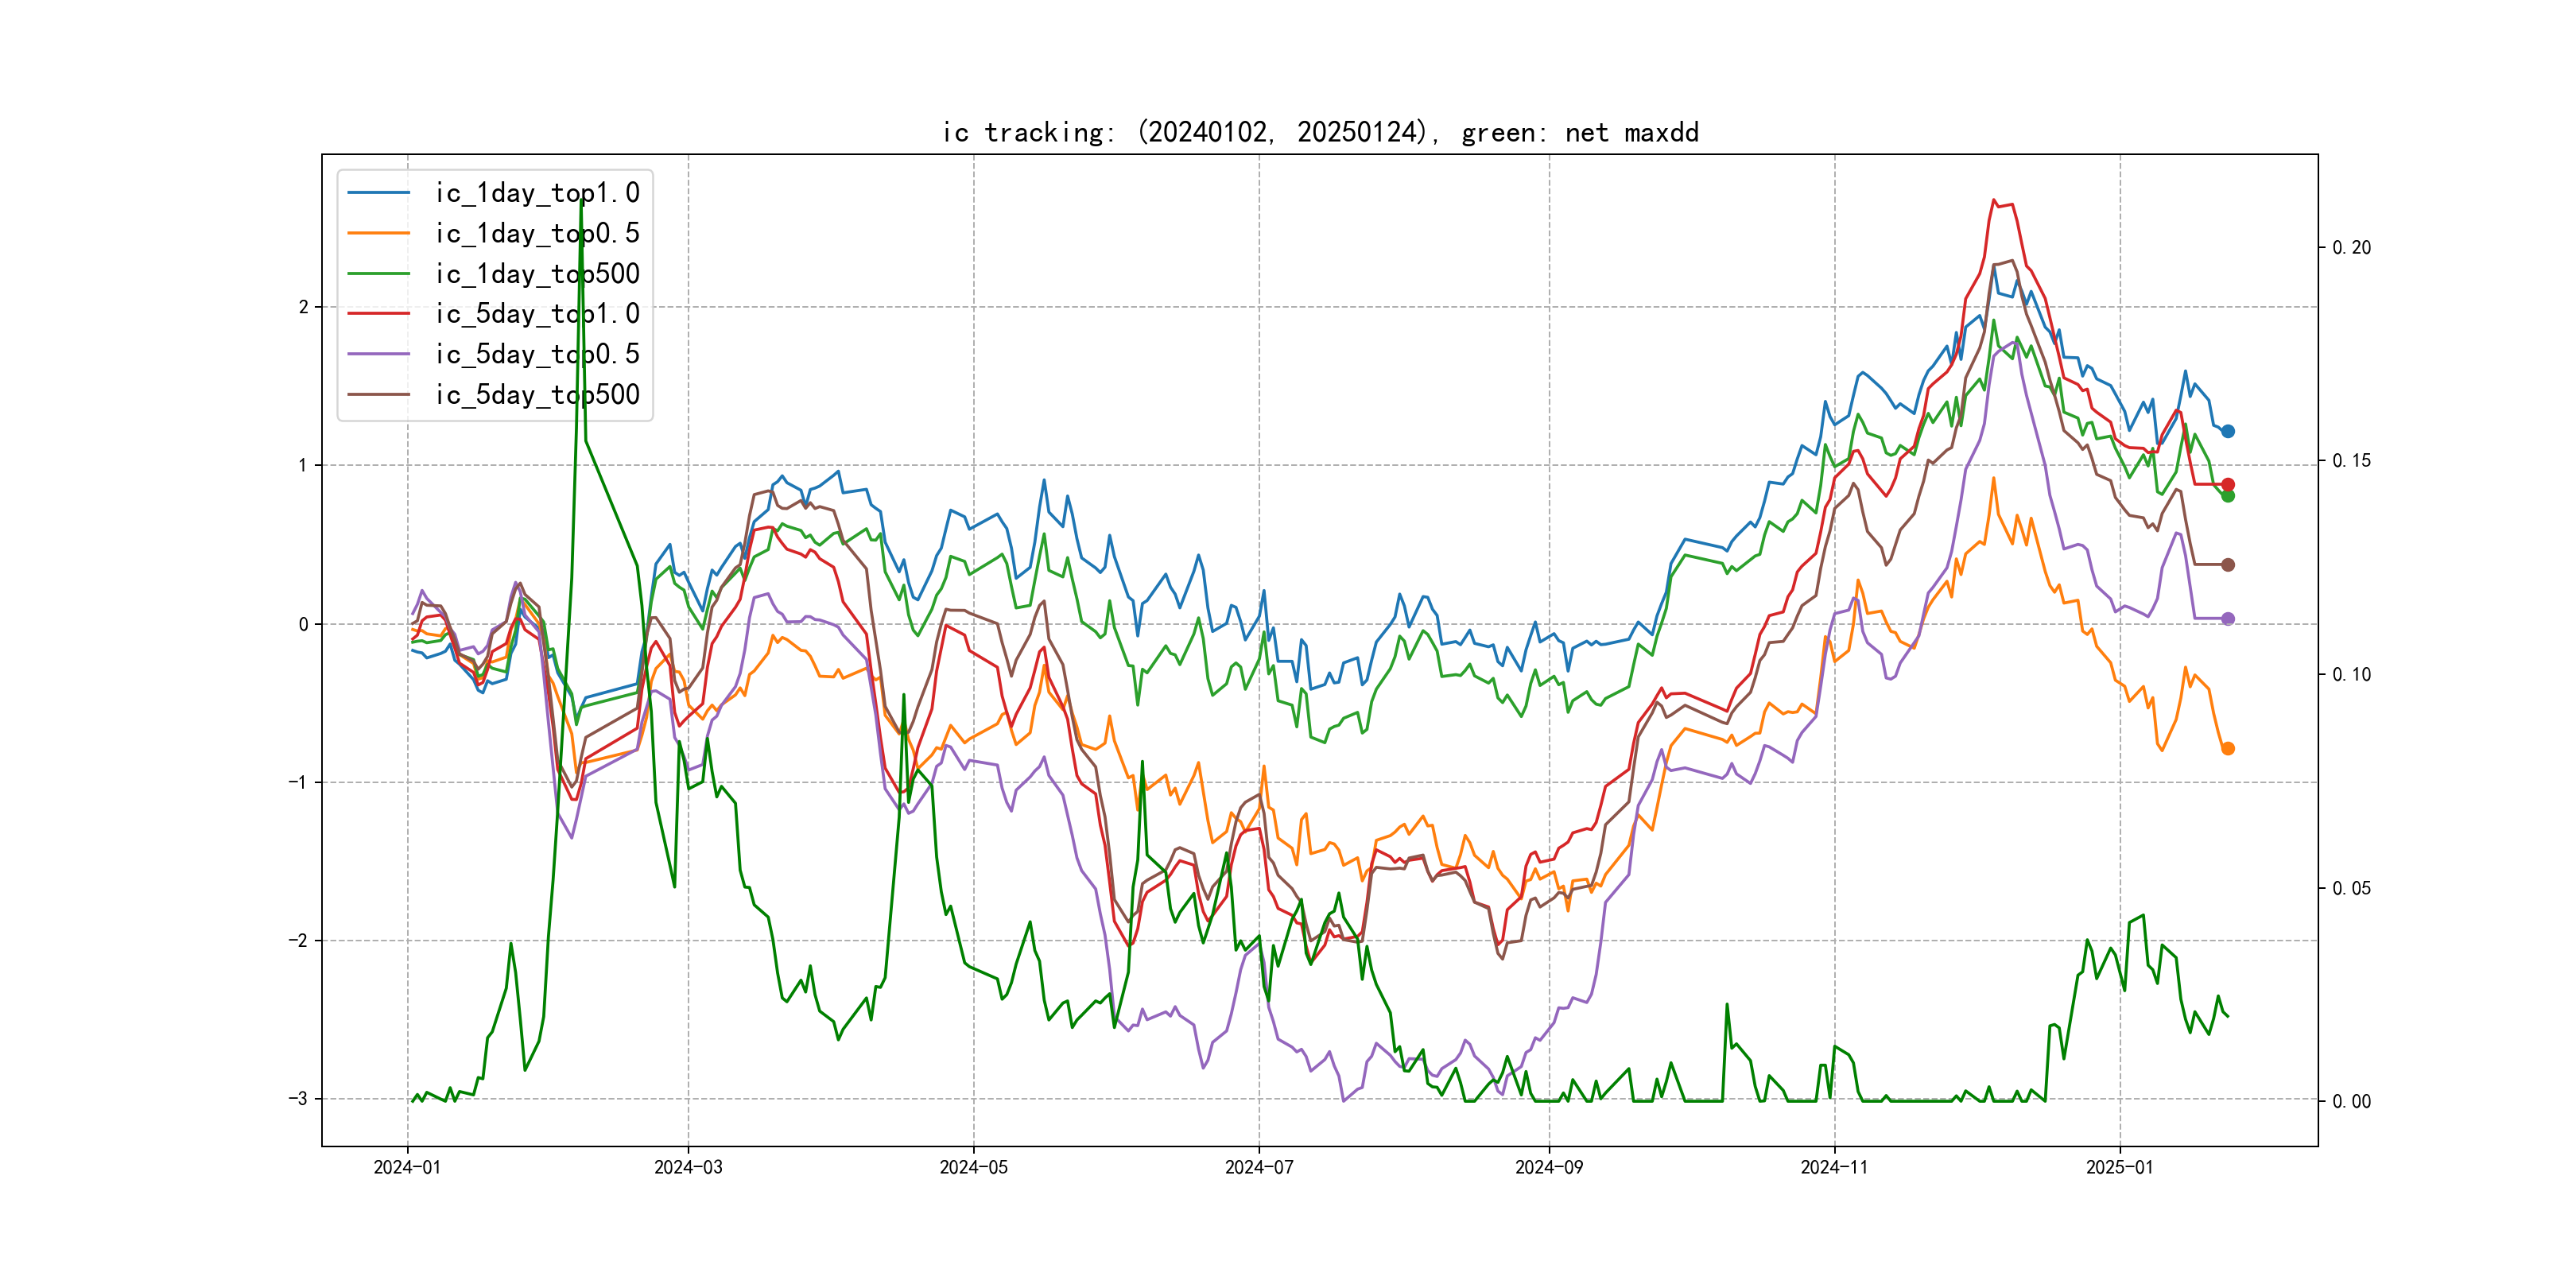
Task: Click the brown endpoint dot marker
Action: [x=2228, y=565]
